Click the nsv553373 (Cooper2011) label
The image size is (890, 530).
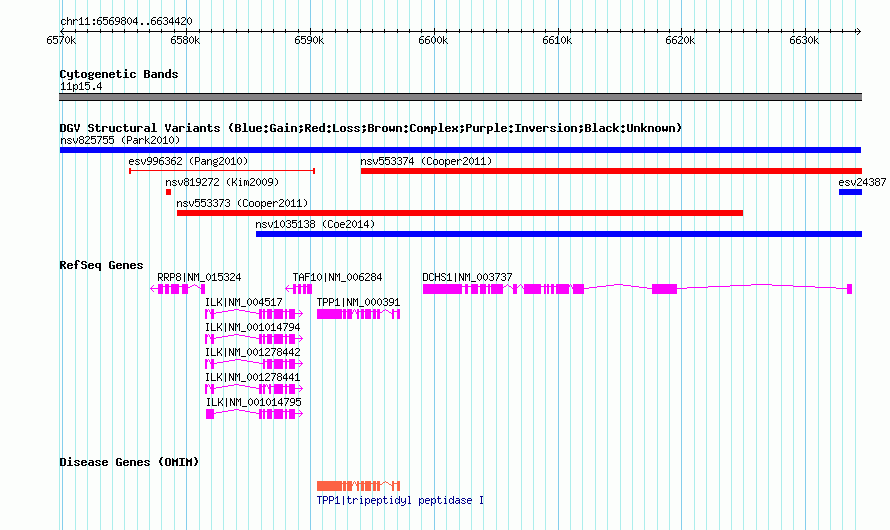pyautogui.click(x=242, y=203)
